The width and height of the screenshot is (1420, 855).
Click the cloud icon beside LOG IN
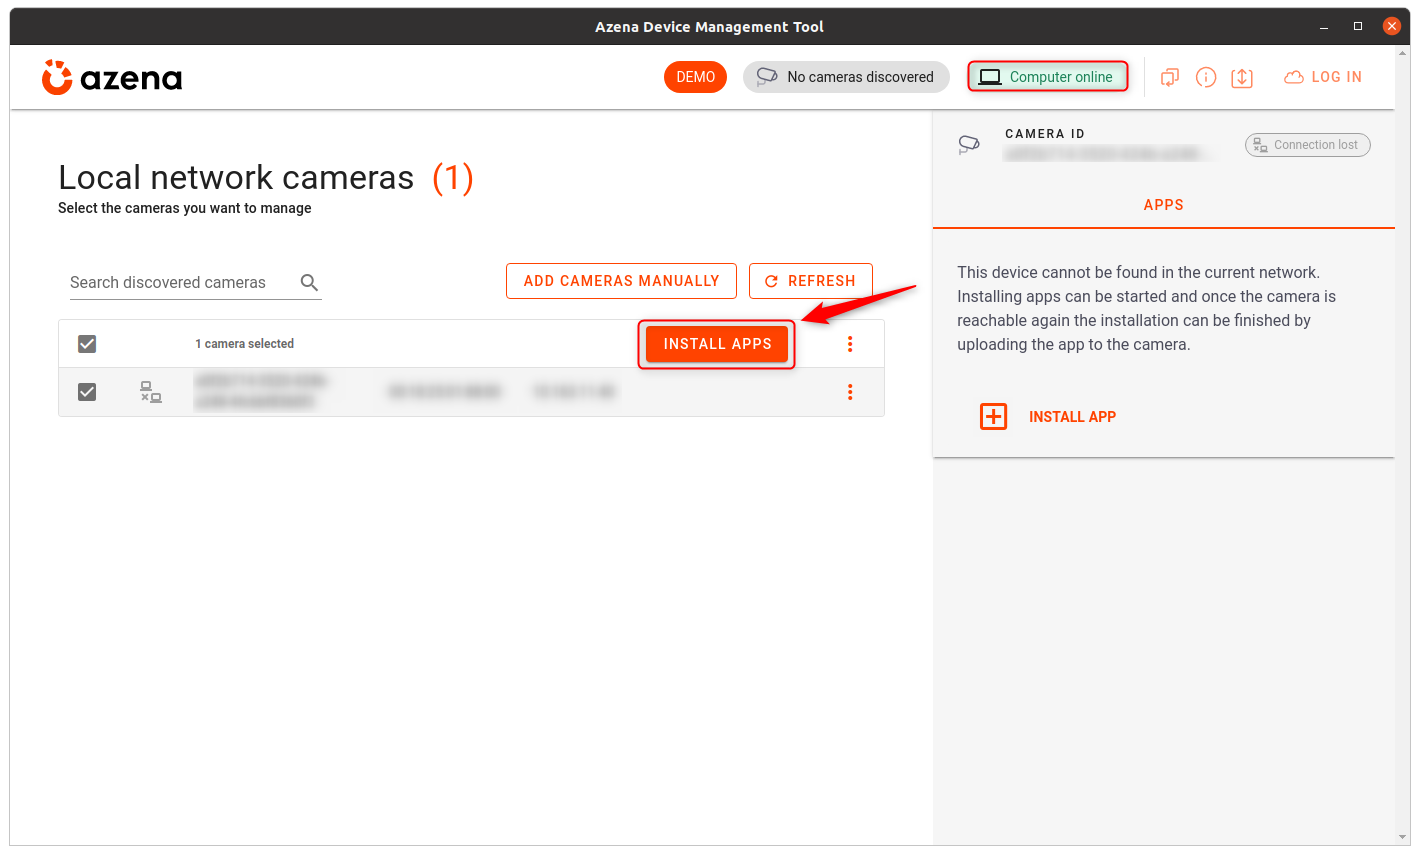pyautogui.click(x=1294, y=77)
